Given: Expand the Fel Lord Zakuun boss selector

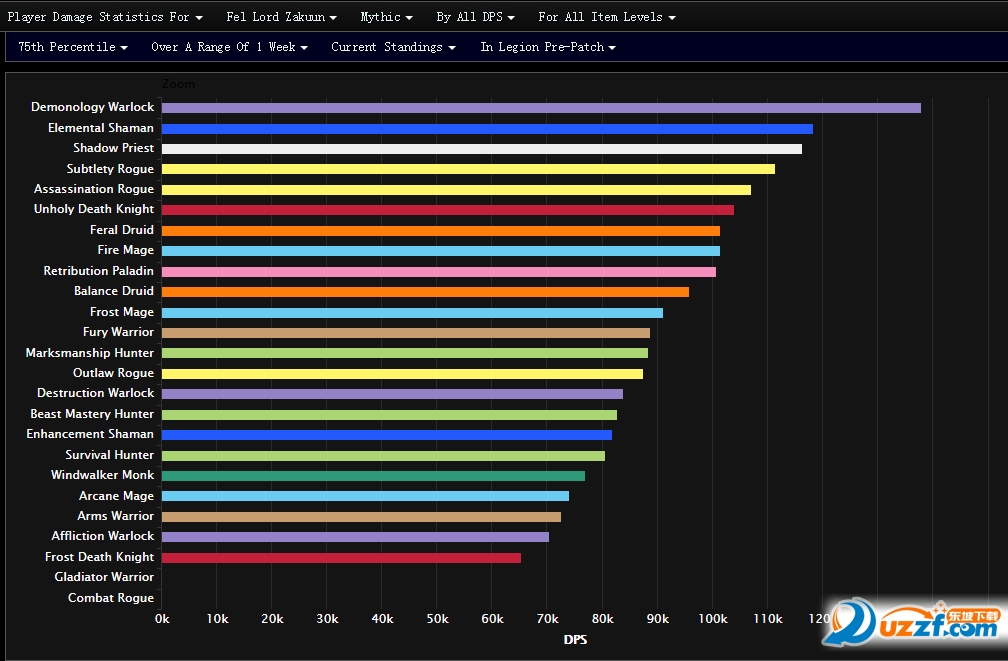Looking at the screenshot, I should click(x=282, y=17).
